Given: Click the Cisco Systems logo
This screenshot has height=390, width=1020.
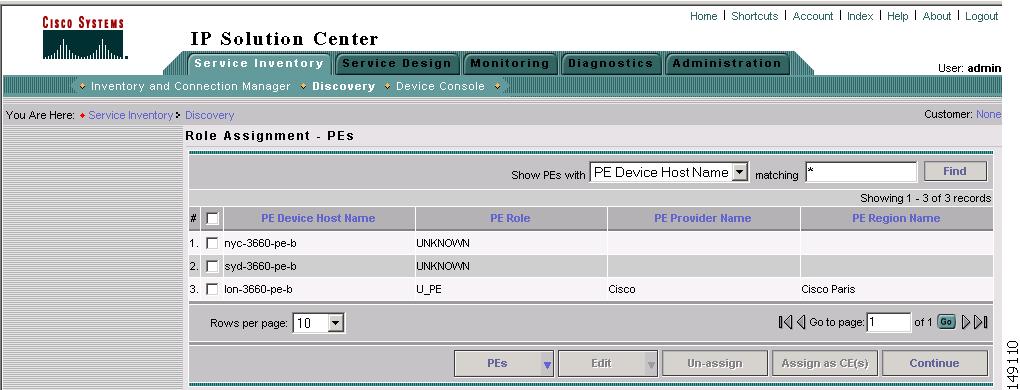Looking at the screenshot, I should [x=84, y=38].
